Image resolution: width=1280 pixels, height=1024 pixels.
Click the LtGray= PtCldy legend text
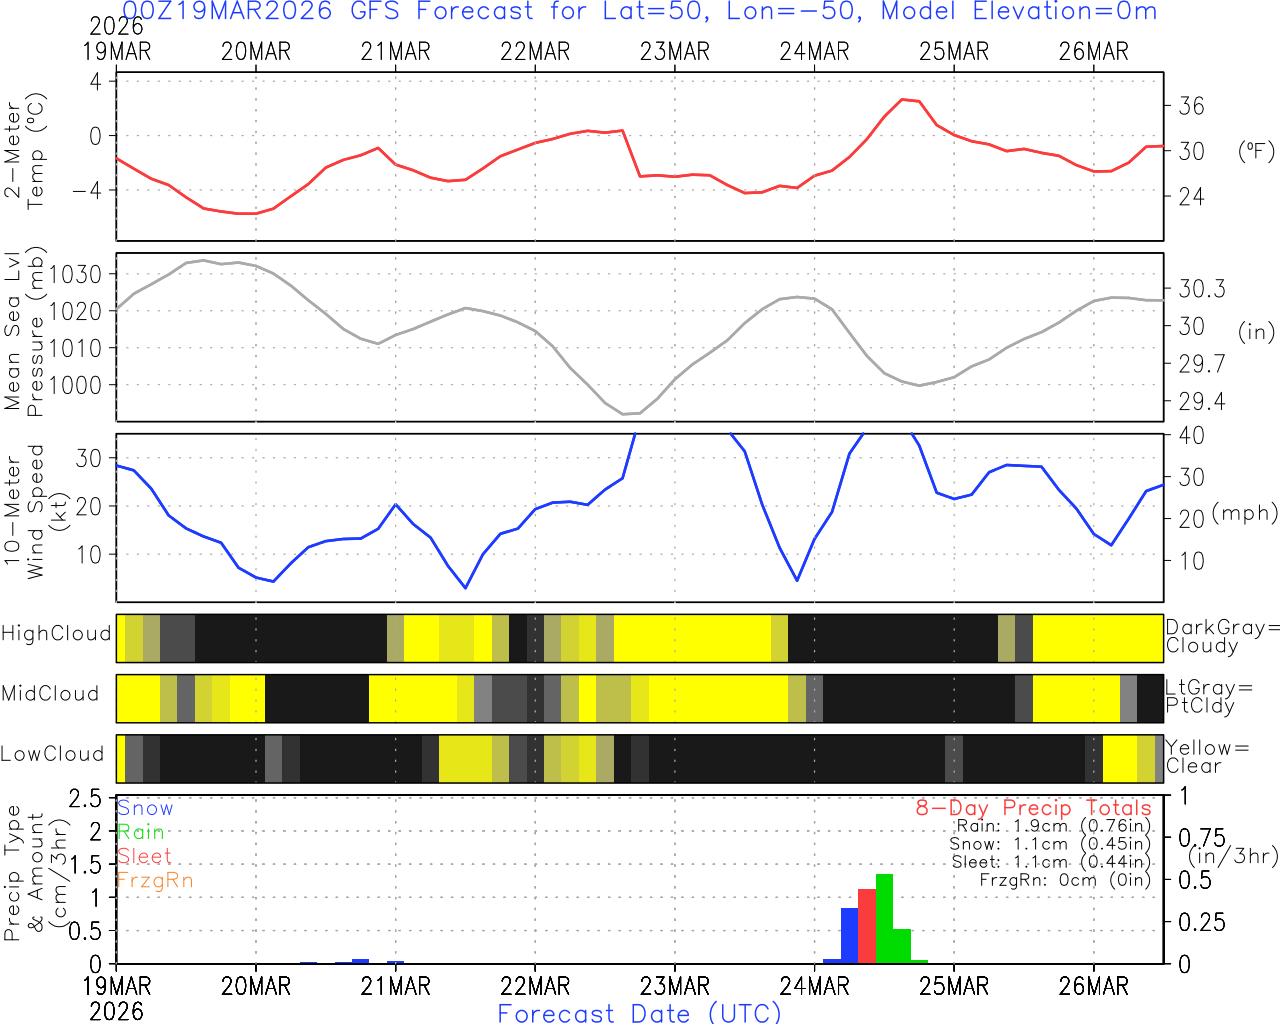tap(1209, 696)
